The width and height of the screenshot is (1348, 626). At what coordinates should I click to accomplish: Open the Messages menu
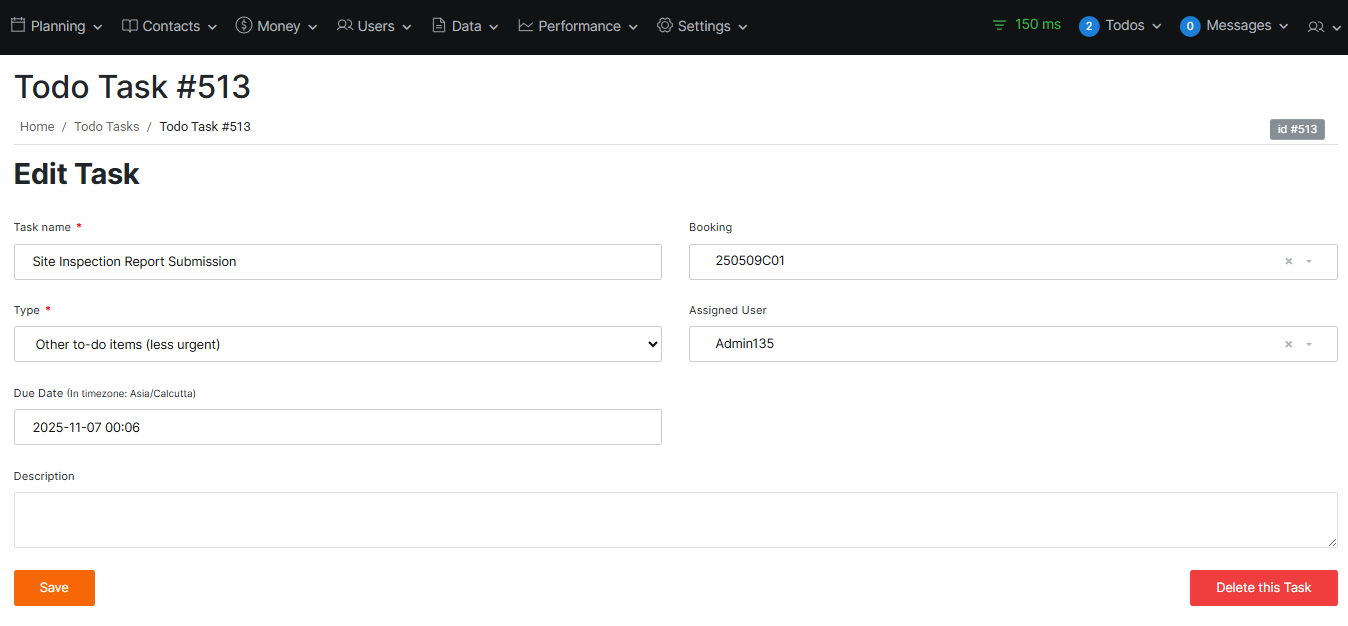coord(1234,26)
